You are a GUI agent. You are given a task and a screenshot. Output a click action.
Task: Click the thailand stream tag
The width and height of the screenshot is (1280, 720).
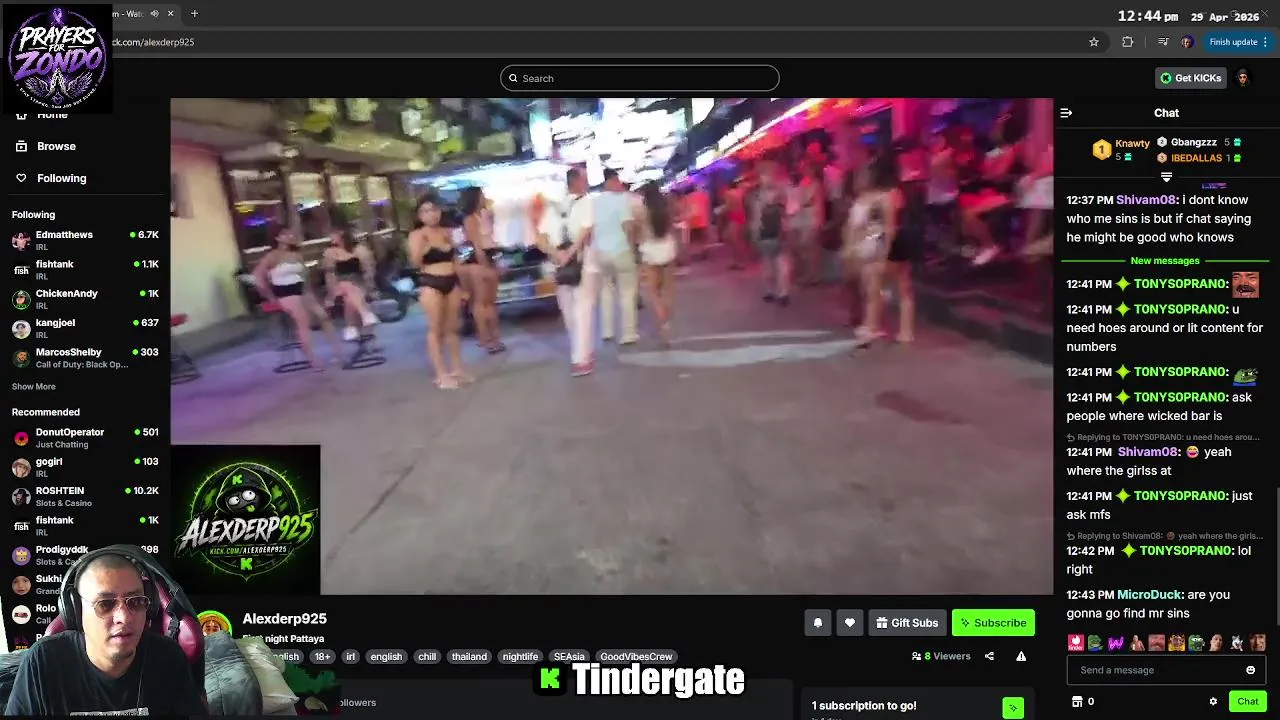(469, 657)
